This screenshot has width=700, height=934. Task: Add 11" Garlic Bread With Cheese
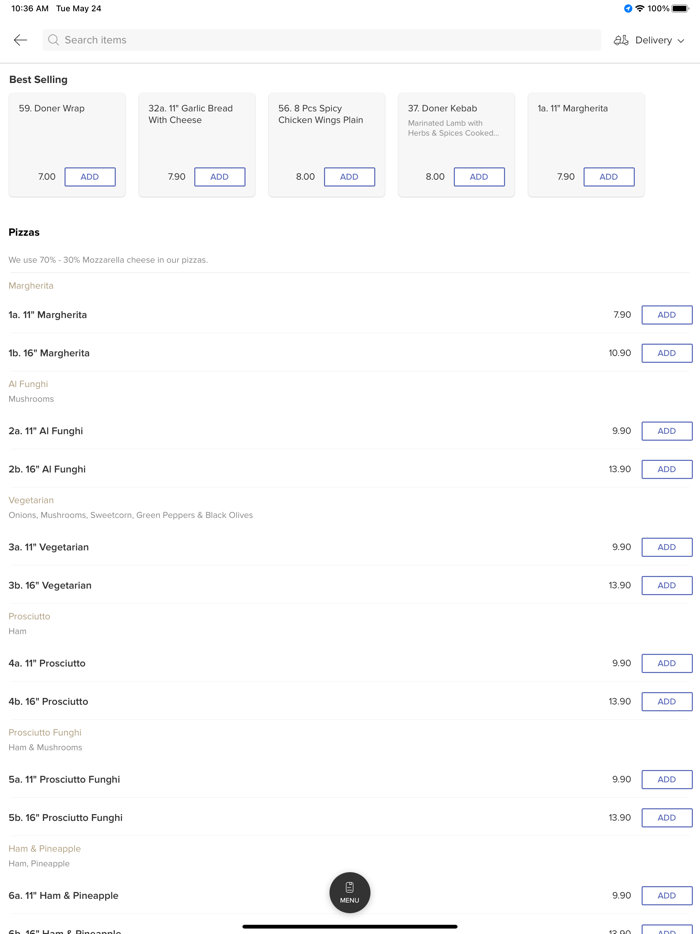(x=219, y=177)
